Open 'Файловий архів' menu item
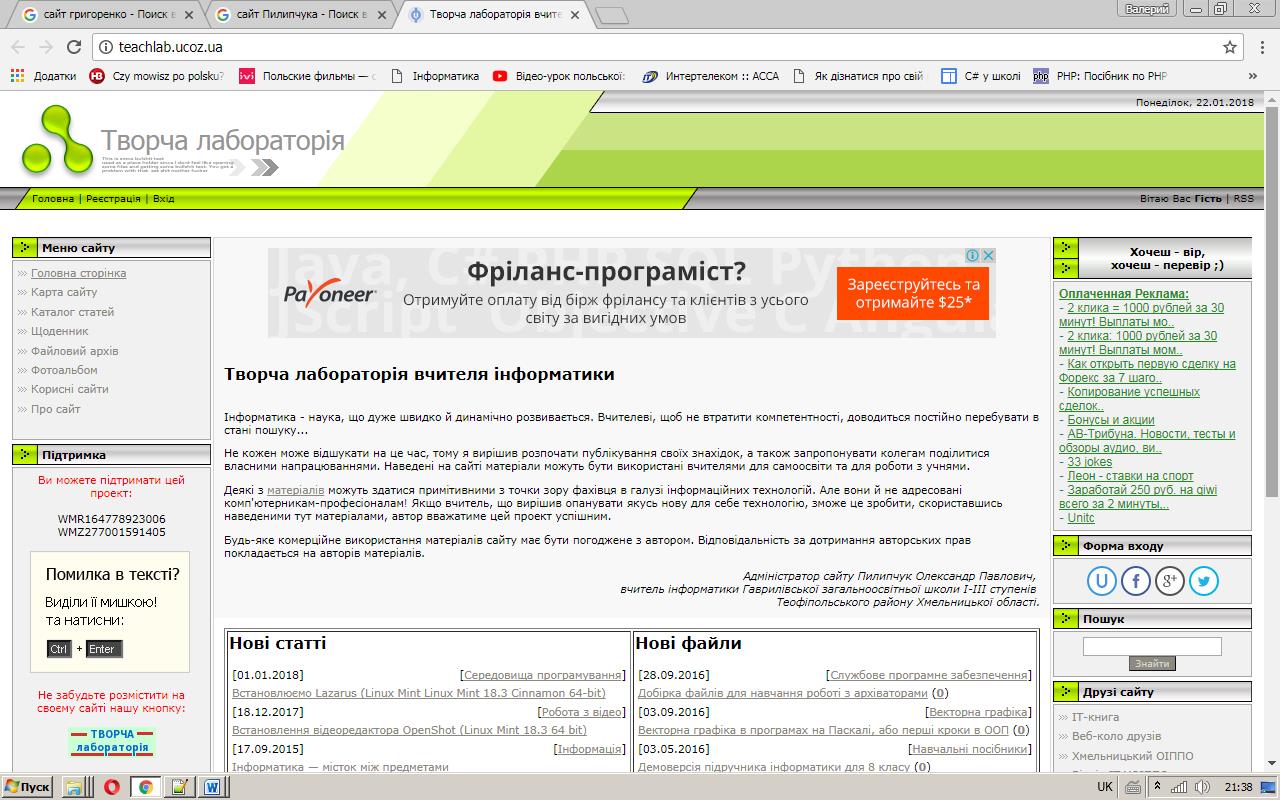 tap(75, 351)
